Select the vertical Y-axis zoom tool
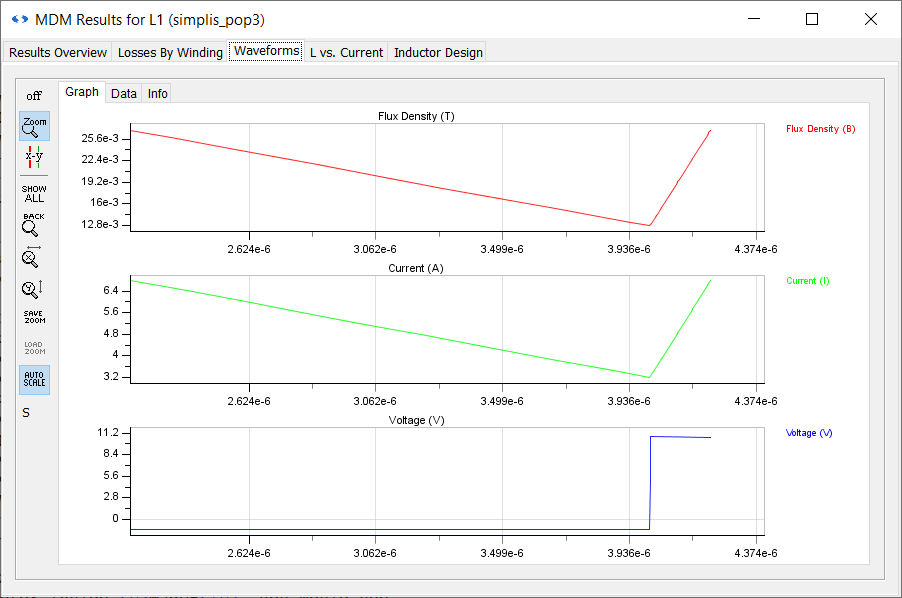 [34, 289]
